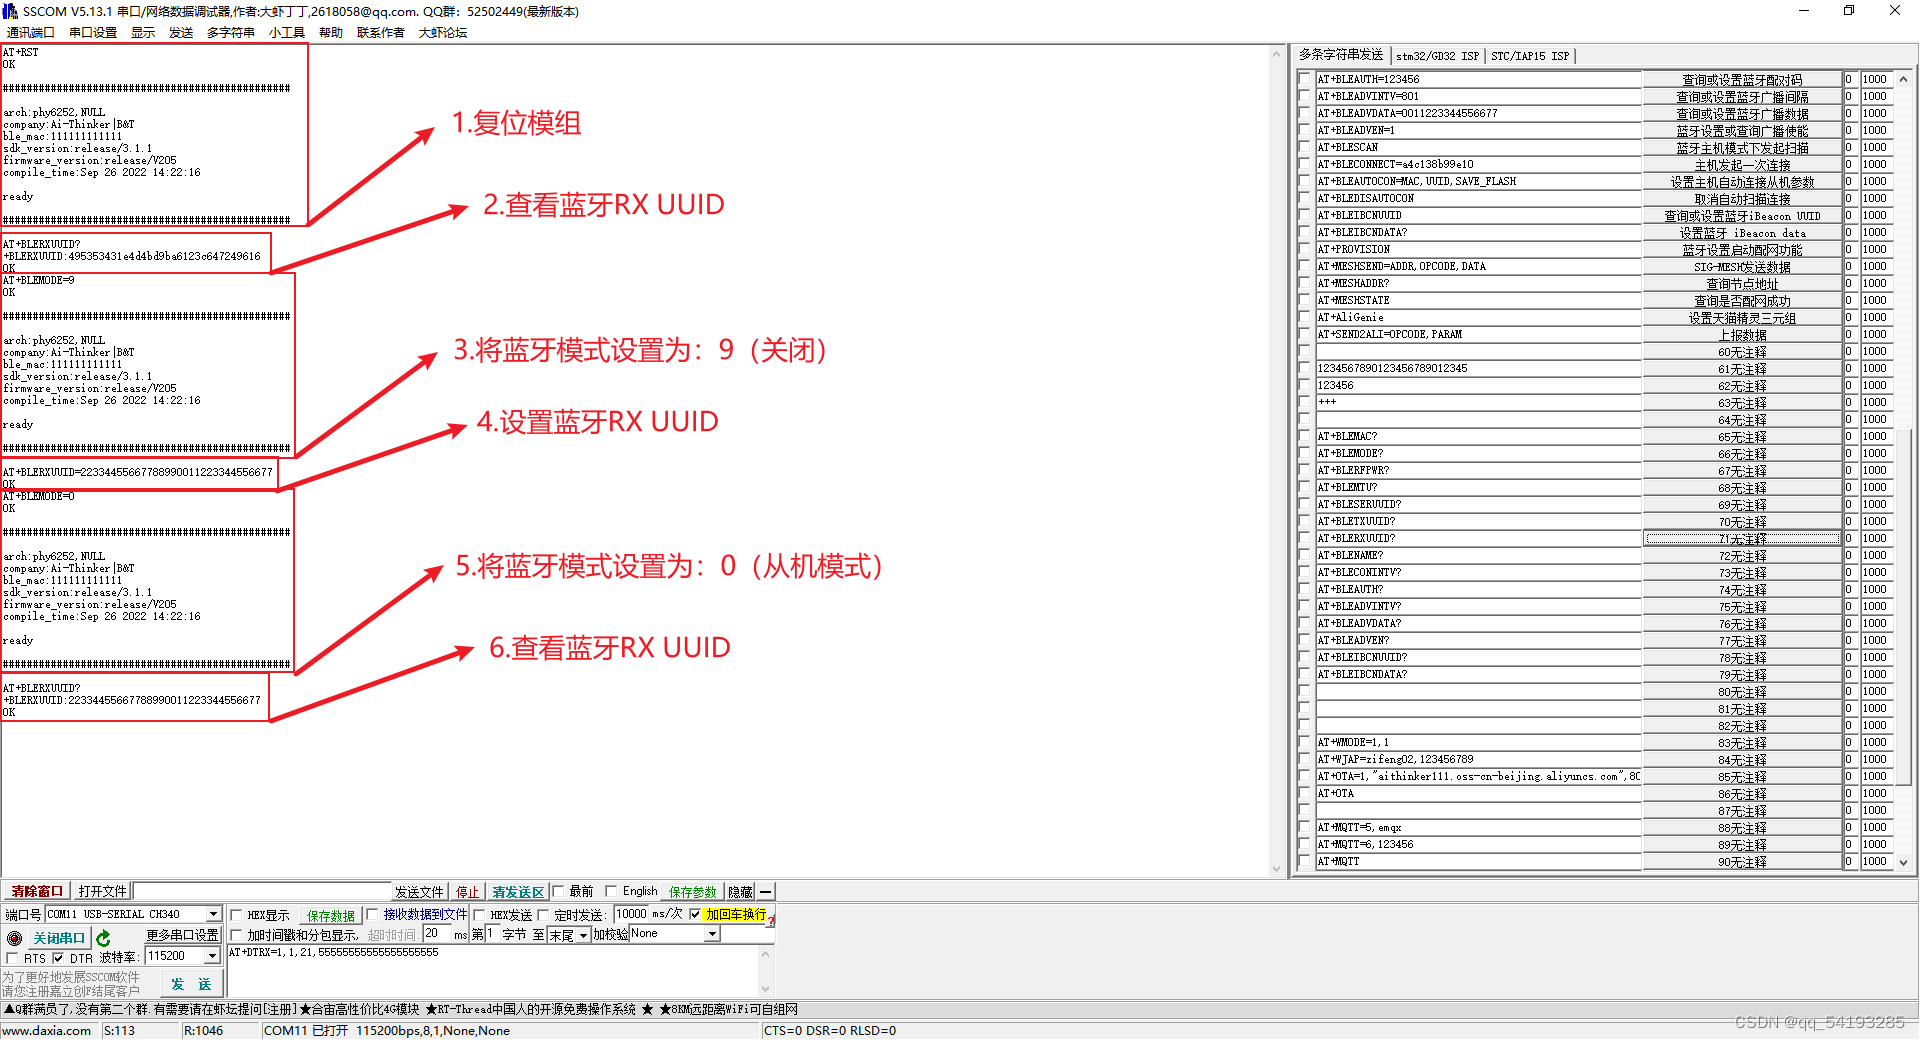Open the 多字符串 menu

(231, 32)
